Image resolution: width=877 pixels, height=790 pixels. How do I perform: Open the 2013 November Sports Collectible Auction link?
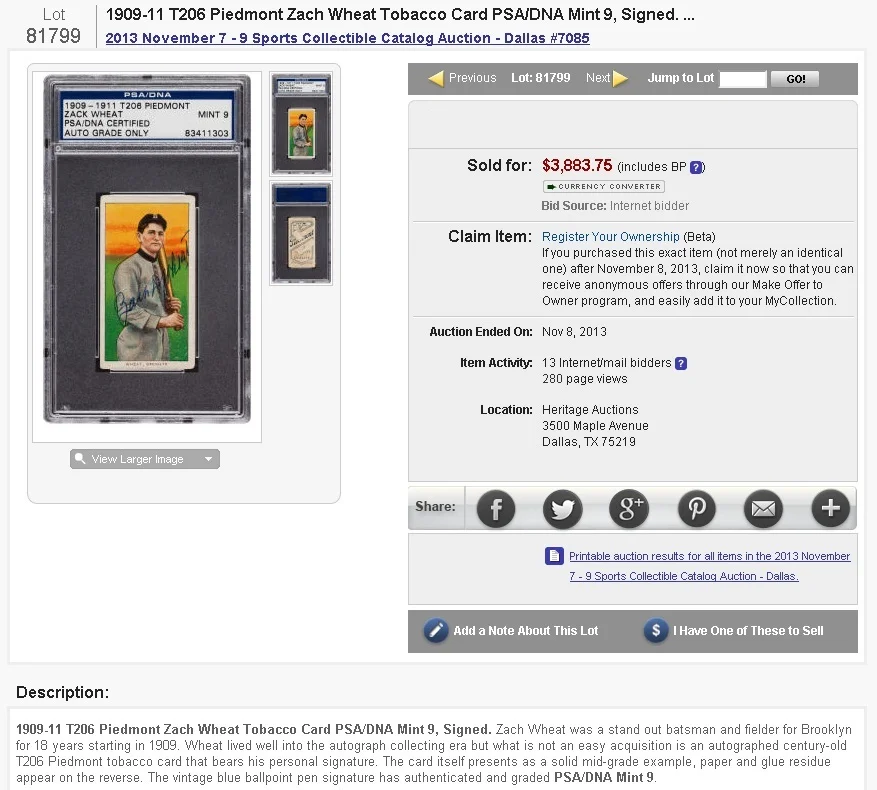(347, 38)
